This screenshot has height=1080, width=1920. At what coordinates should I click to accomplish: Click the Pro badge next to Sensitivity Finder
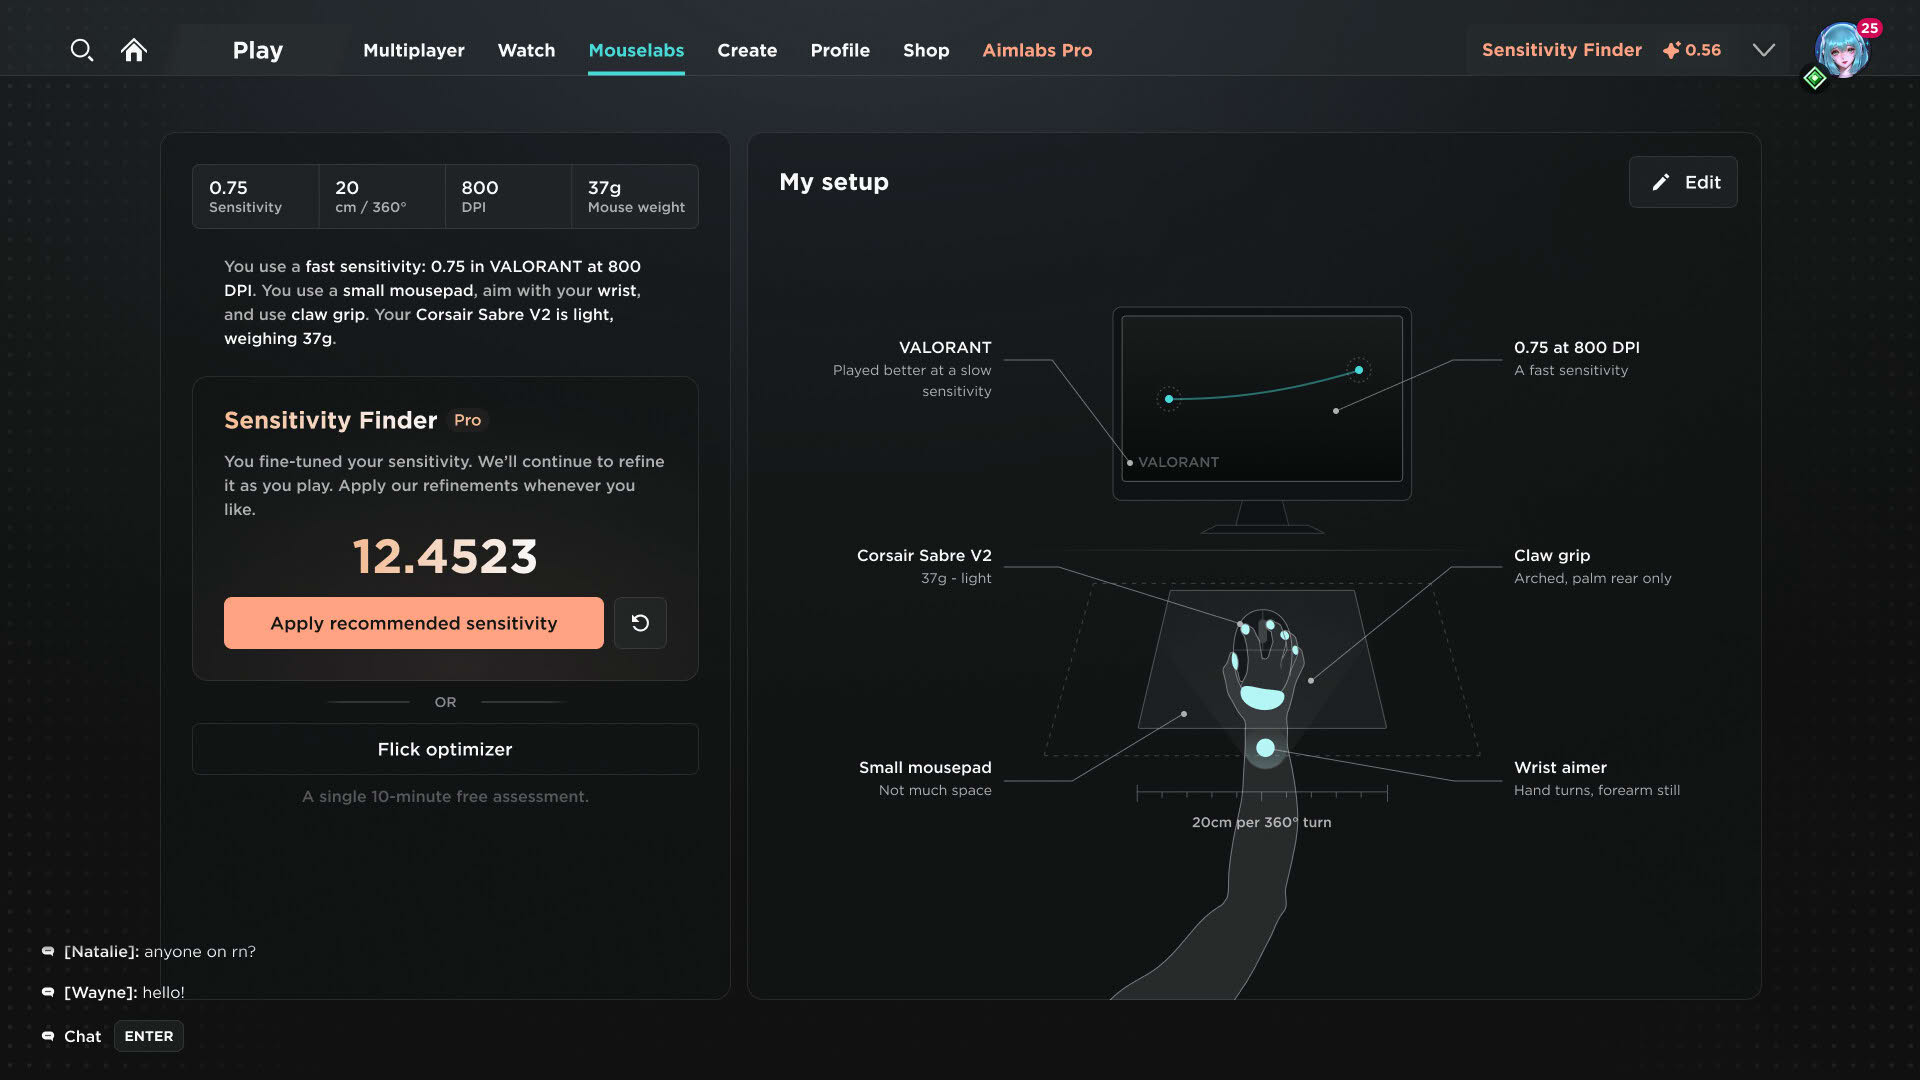coord(467,420)
